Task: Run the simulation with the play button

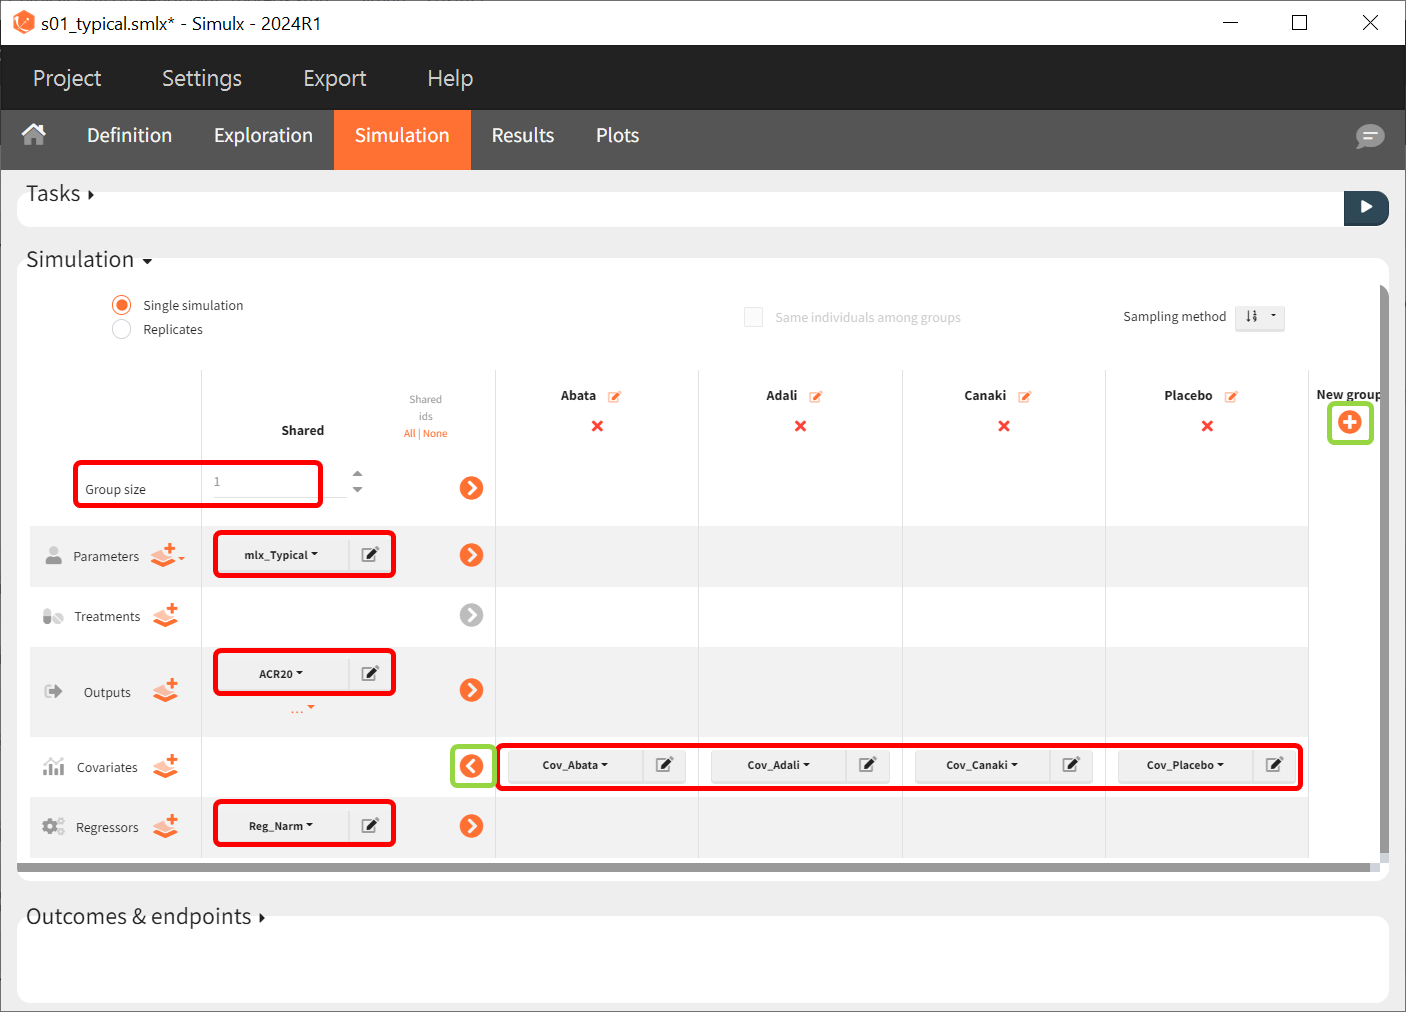Action: (x=1365, y=208)
